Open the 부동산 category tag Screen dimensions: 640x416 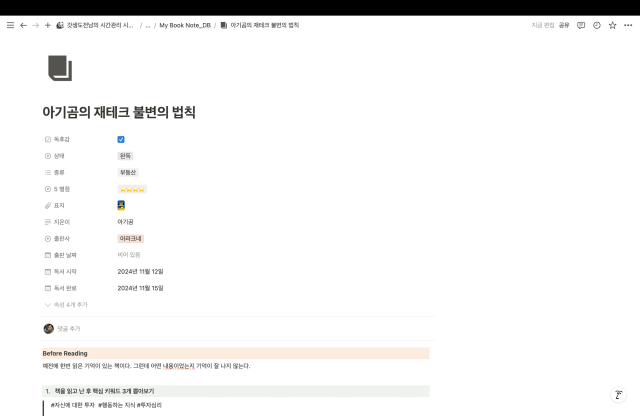pyautogui.click(x=128, y=173)
